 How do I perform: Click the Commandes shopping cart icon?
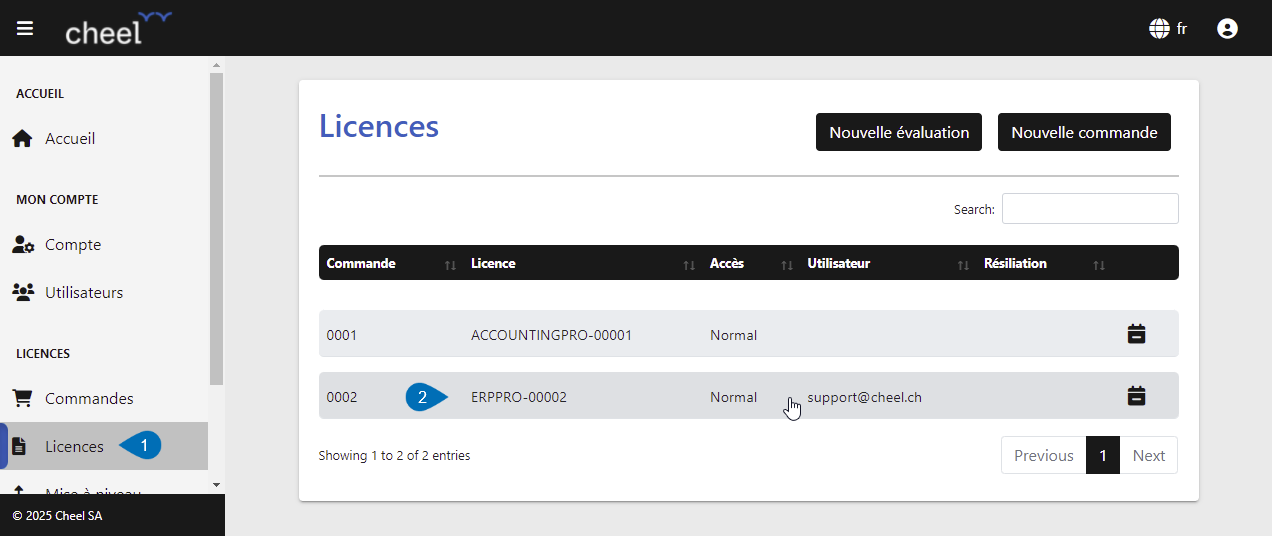point(22,398)
